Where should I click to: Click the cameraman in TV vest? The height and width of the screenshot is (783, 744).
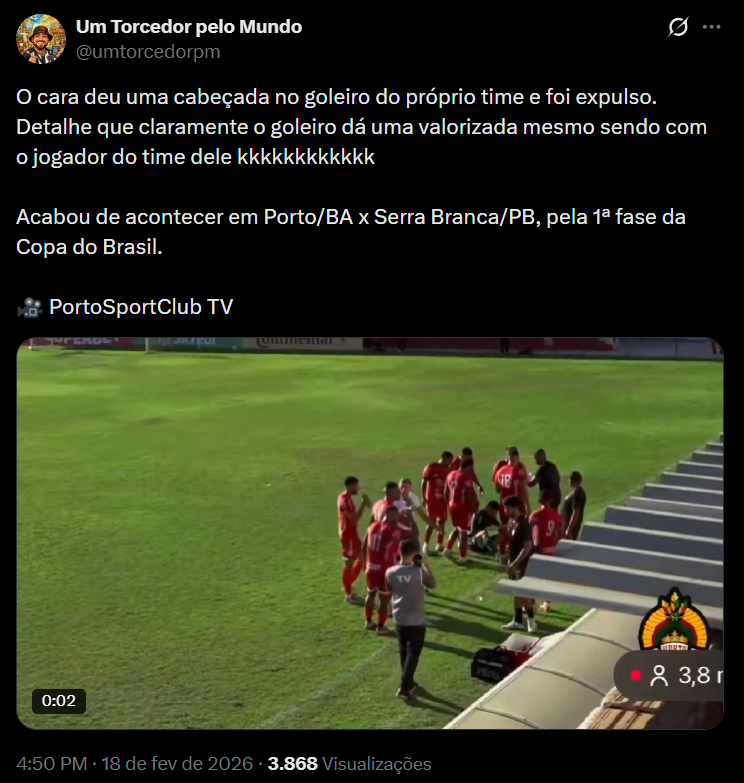click(409, 619)
